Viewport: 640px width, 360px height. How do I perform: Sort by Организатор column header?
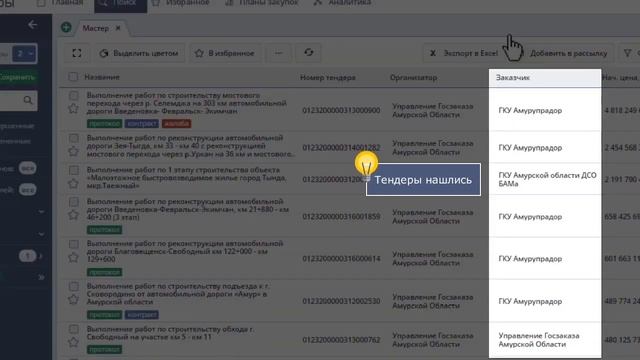point(413,77)
